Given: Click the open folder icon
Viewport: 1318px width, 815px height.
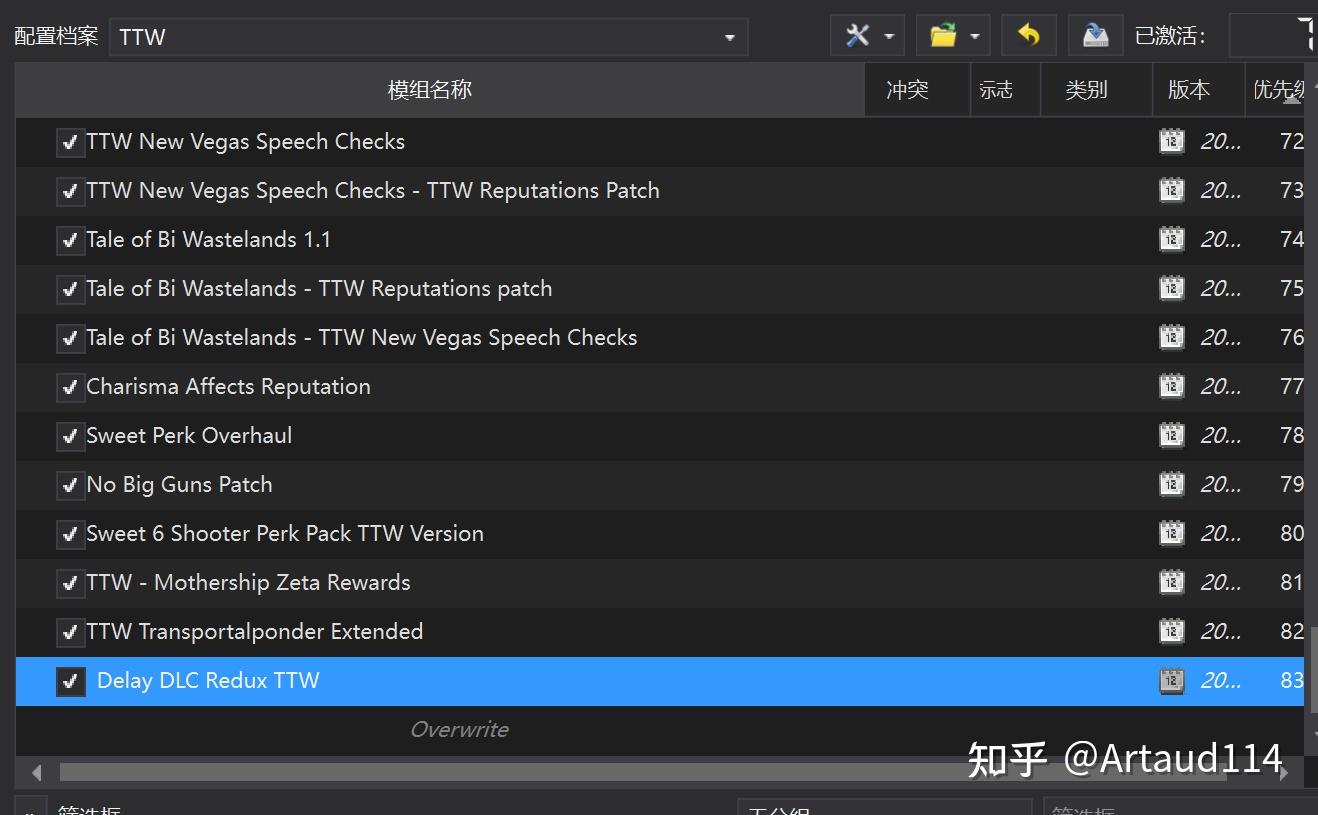Looking at the screenshot, I should coord(944,35).
